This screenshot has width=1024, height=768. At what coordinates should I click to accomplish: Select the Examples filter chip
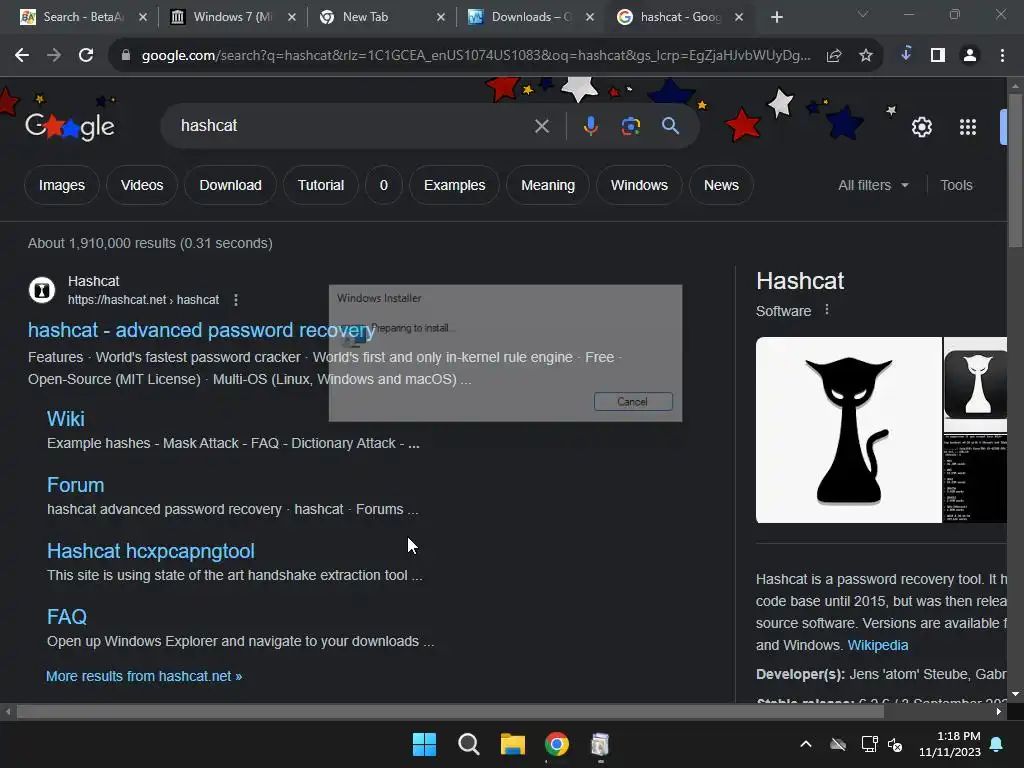[455, 185]
